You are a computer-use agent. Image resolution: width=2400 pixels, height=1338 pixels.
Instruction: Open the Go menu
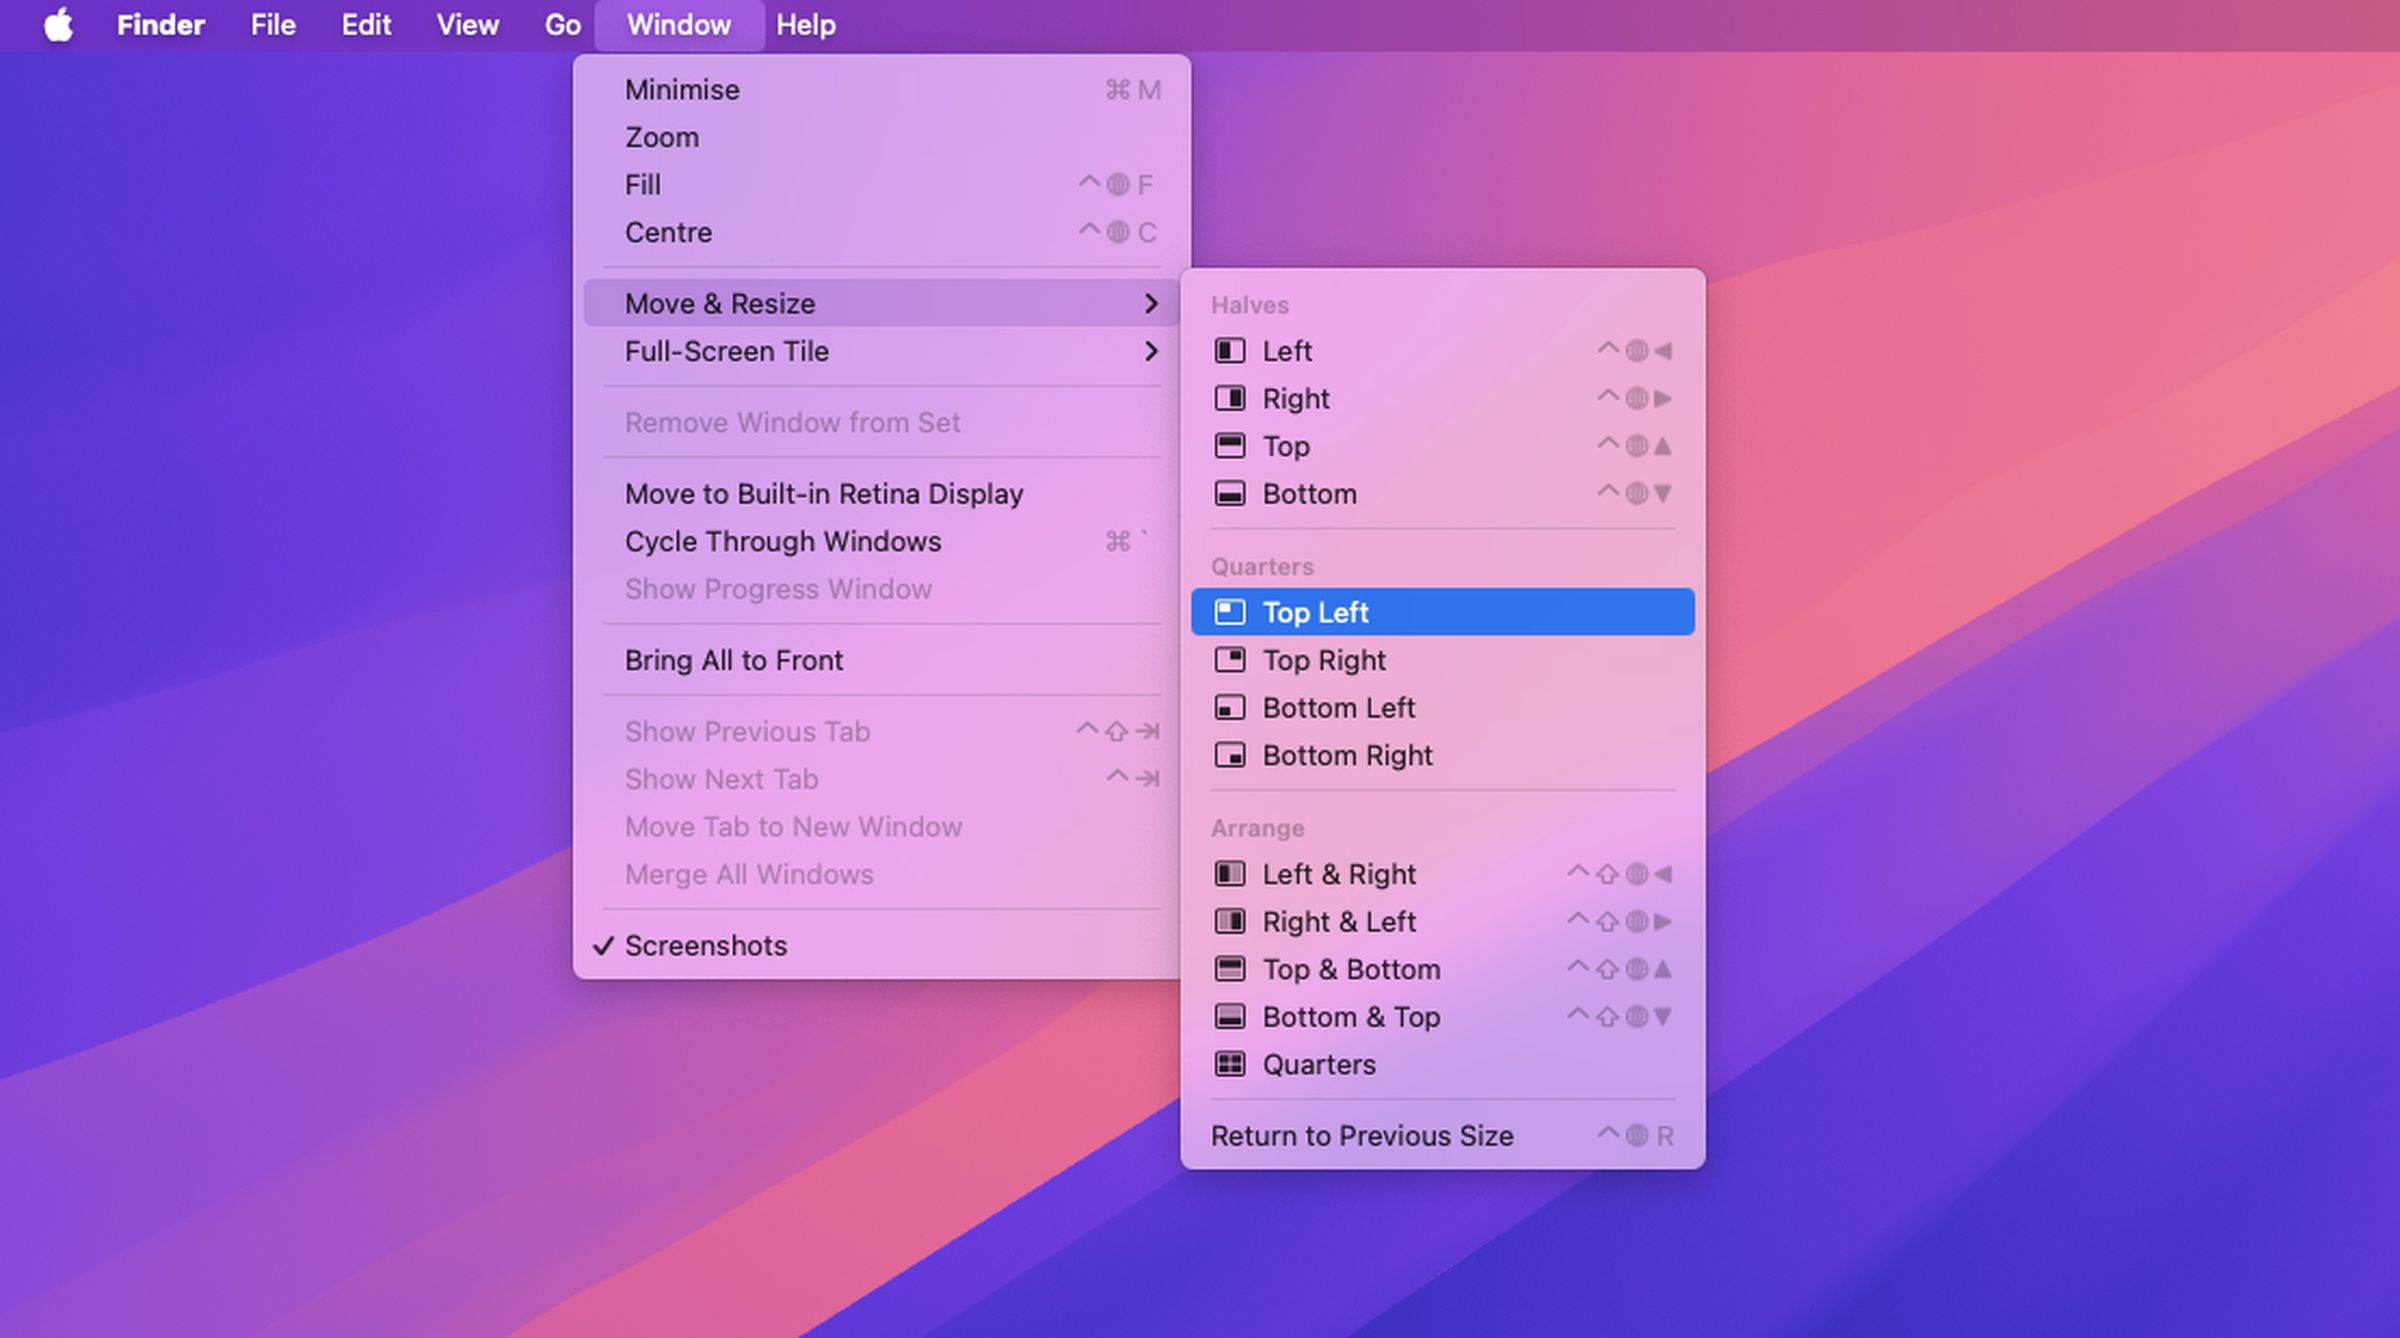562,24
